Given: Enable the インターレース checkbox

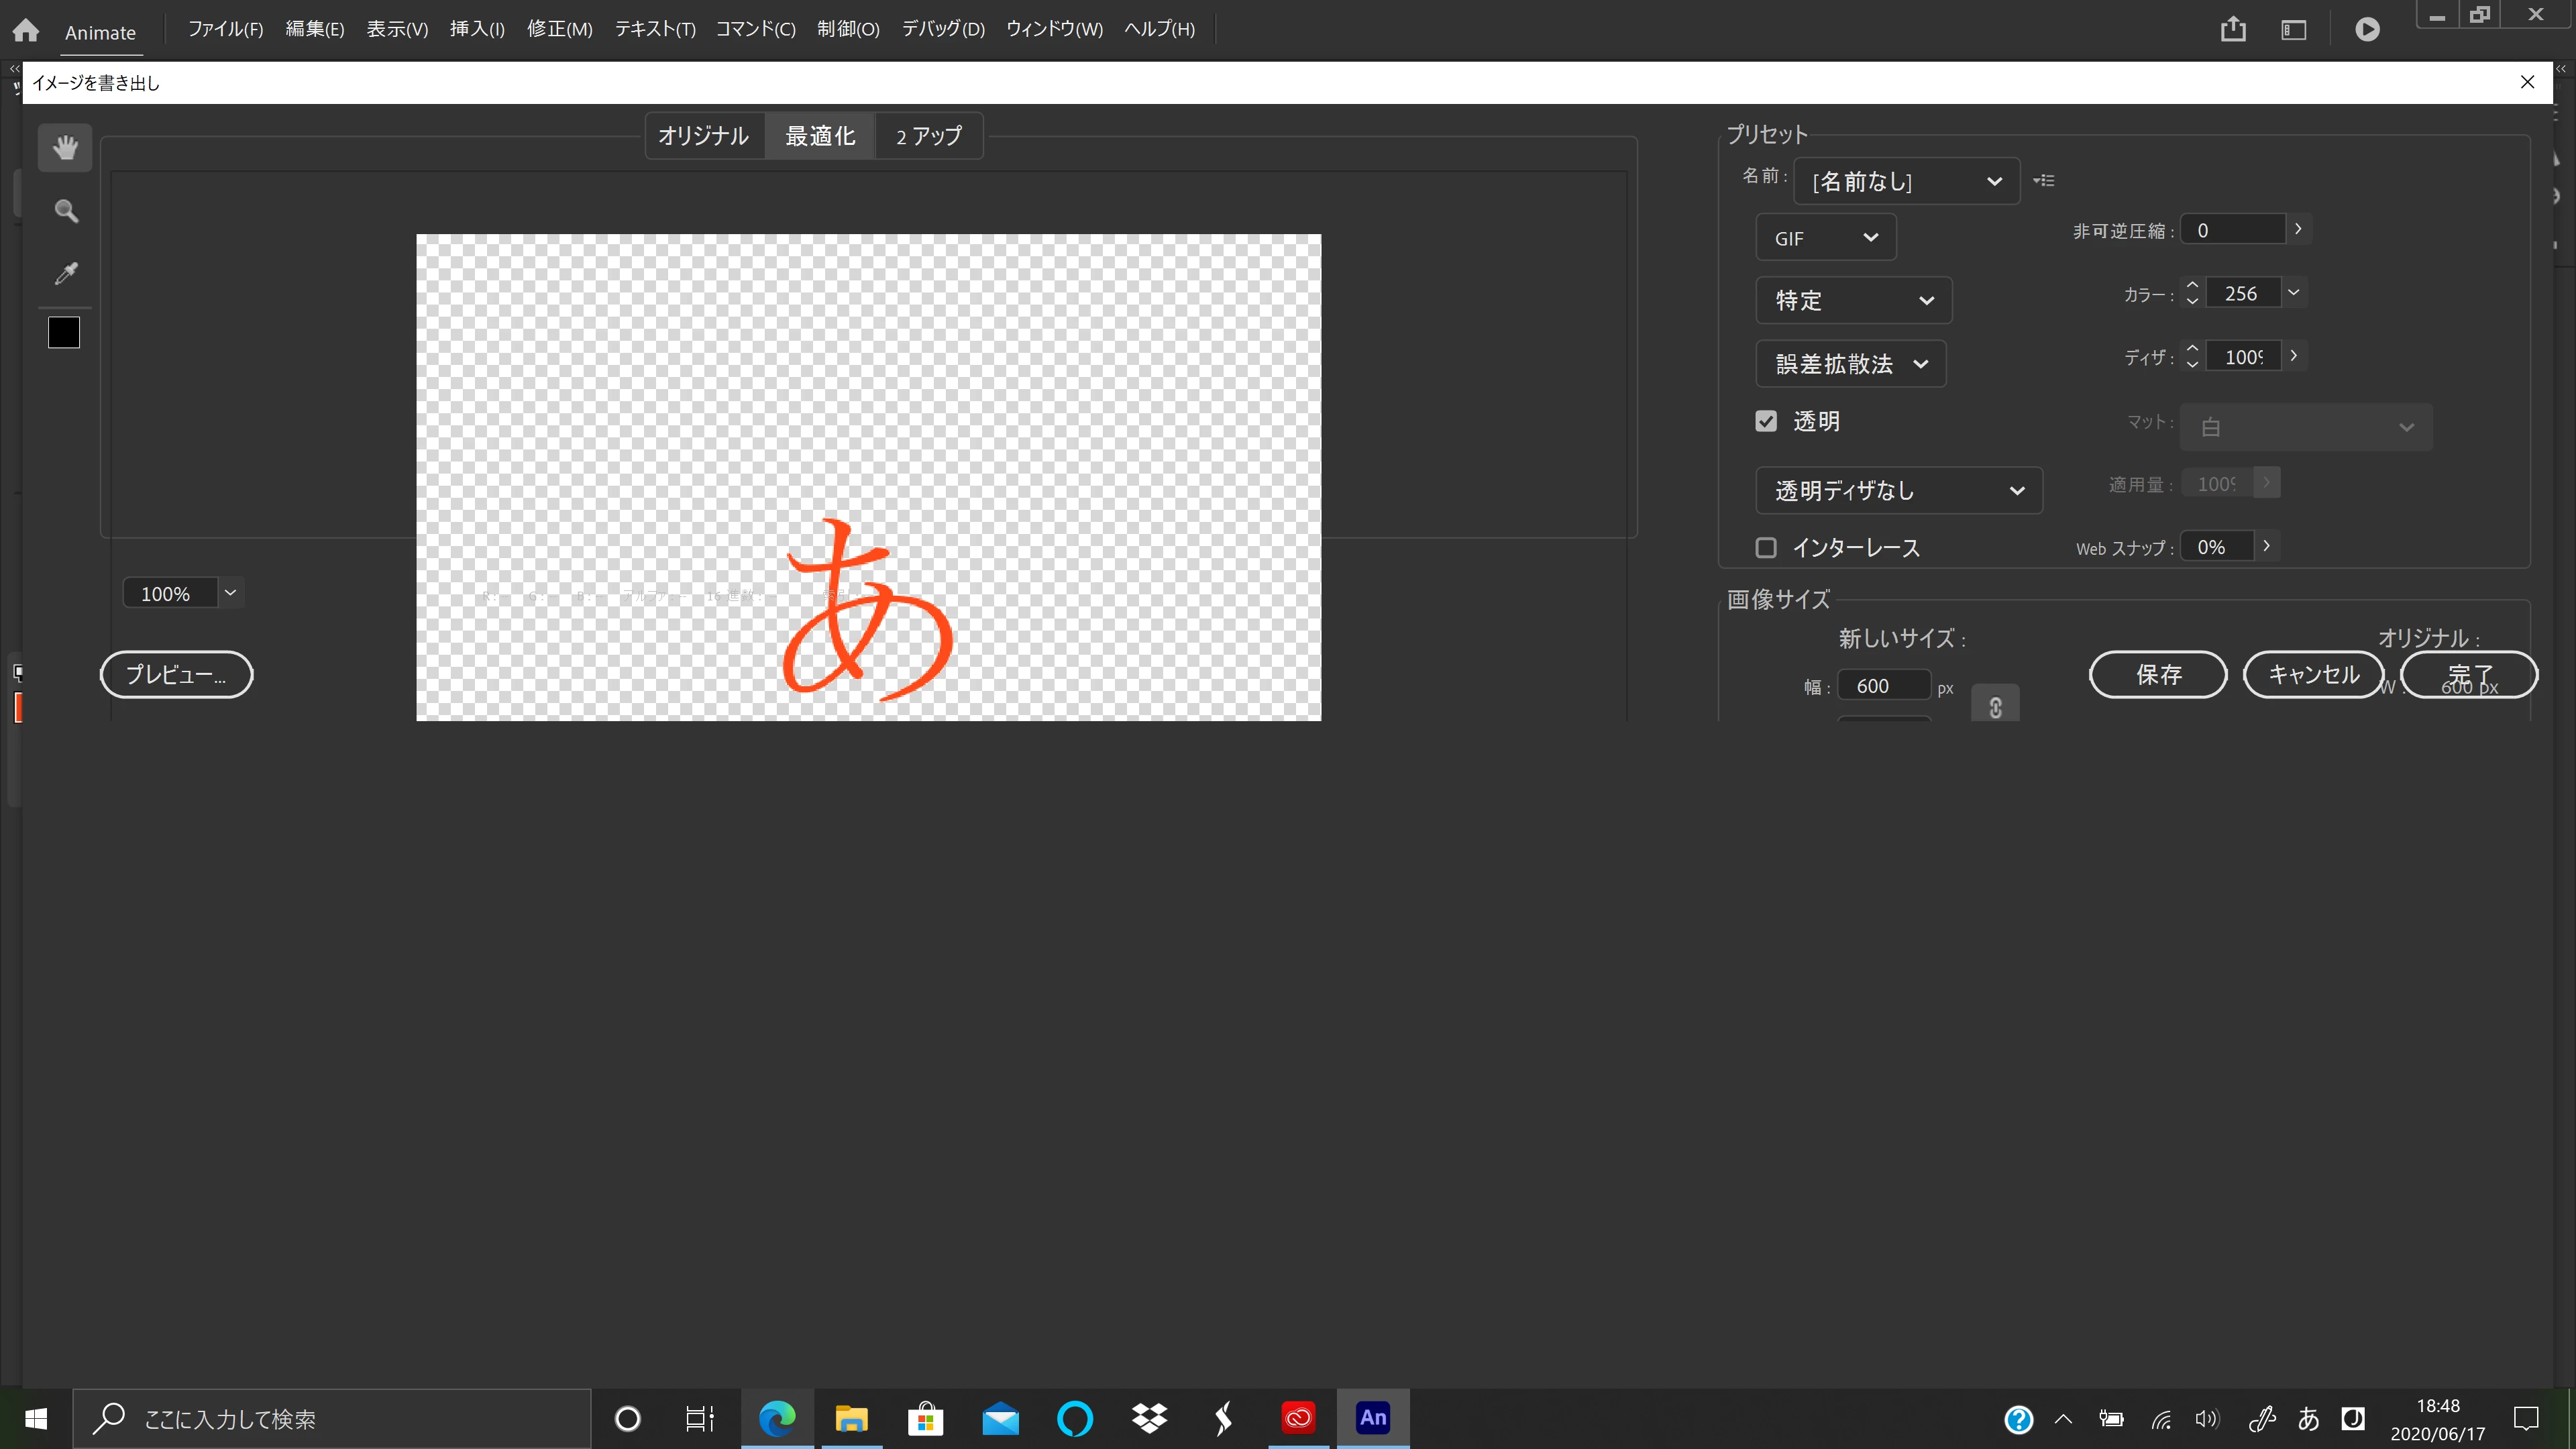Looking at the screenshot, I should tap(1766, 548).
